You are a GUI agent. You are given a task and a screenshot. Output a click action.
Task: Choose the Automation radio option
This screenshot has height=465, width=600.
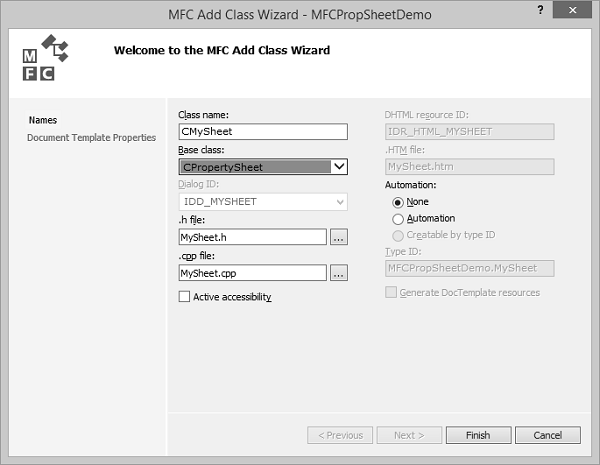tap(398, 219)
